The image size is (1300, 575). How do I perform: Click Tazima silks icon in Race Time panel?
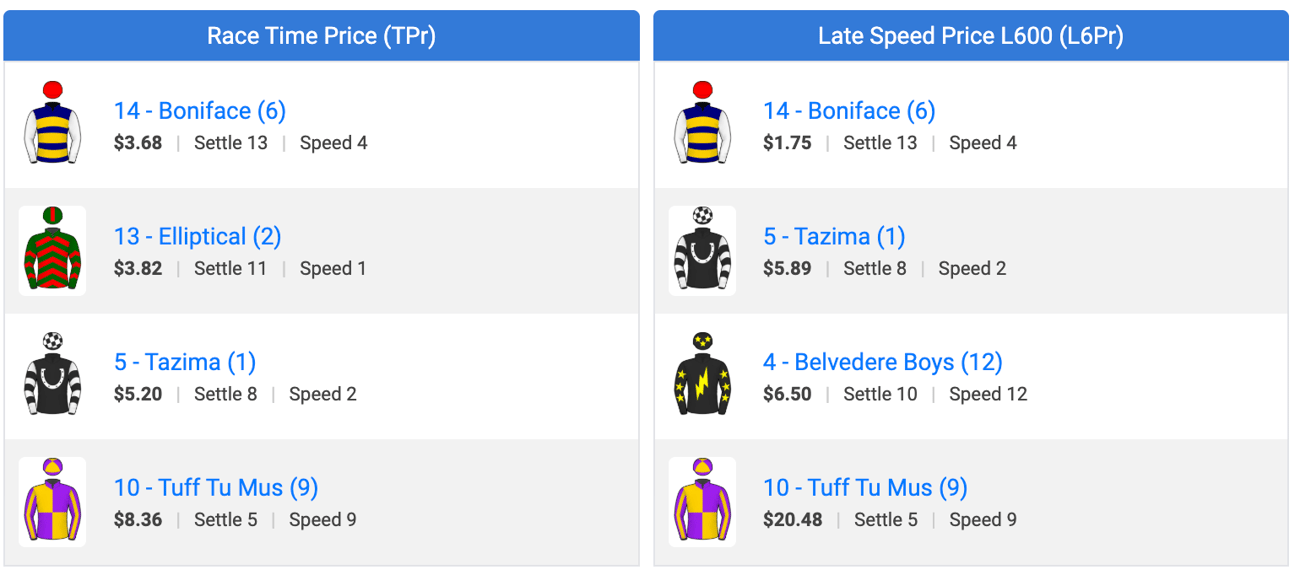tap(52, 375)
